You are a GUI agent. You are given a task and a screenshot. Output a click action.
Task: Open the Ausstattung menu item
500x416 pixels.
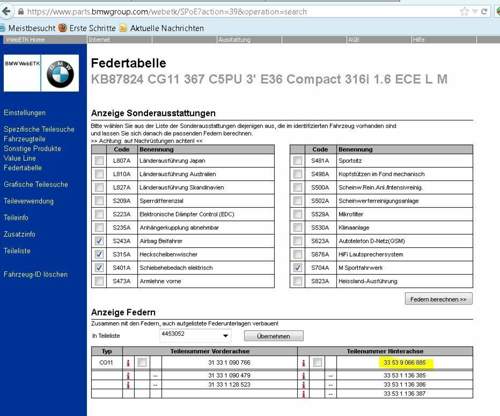tap(234, 40)
